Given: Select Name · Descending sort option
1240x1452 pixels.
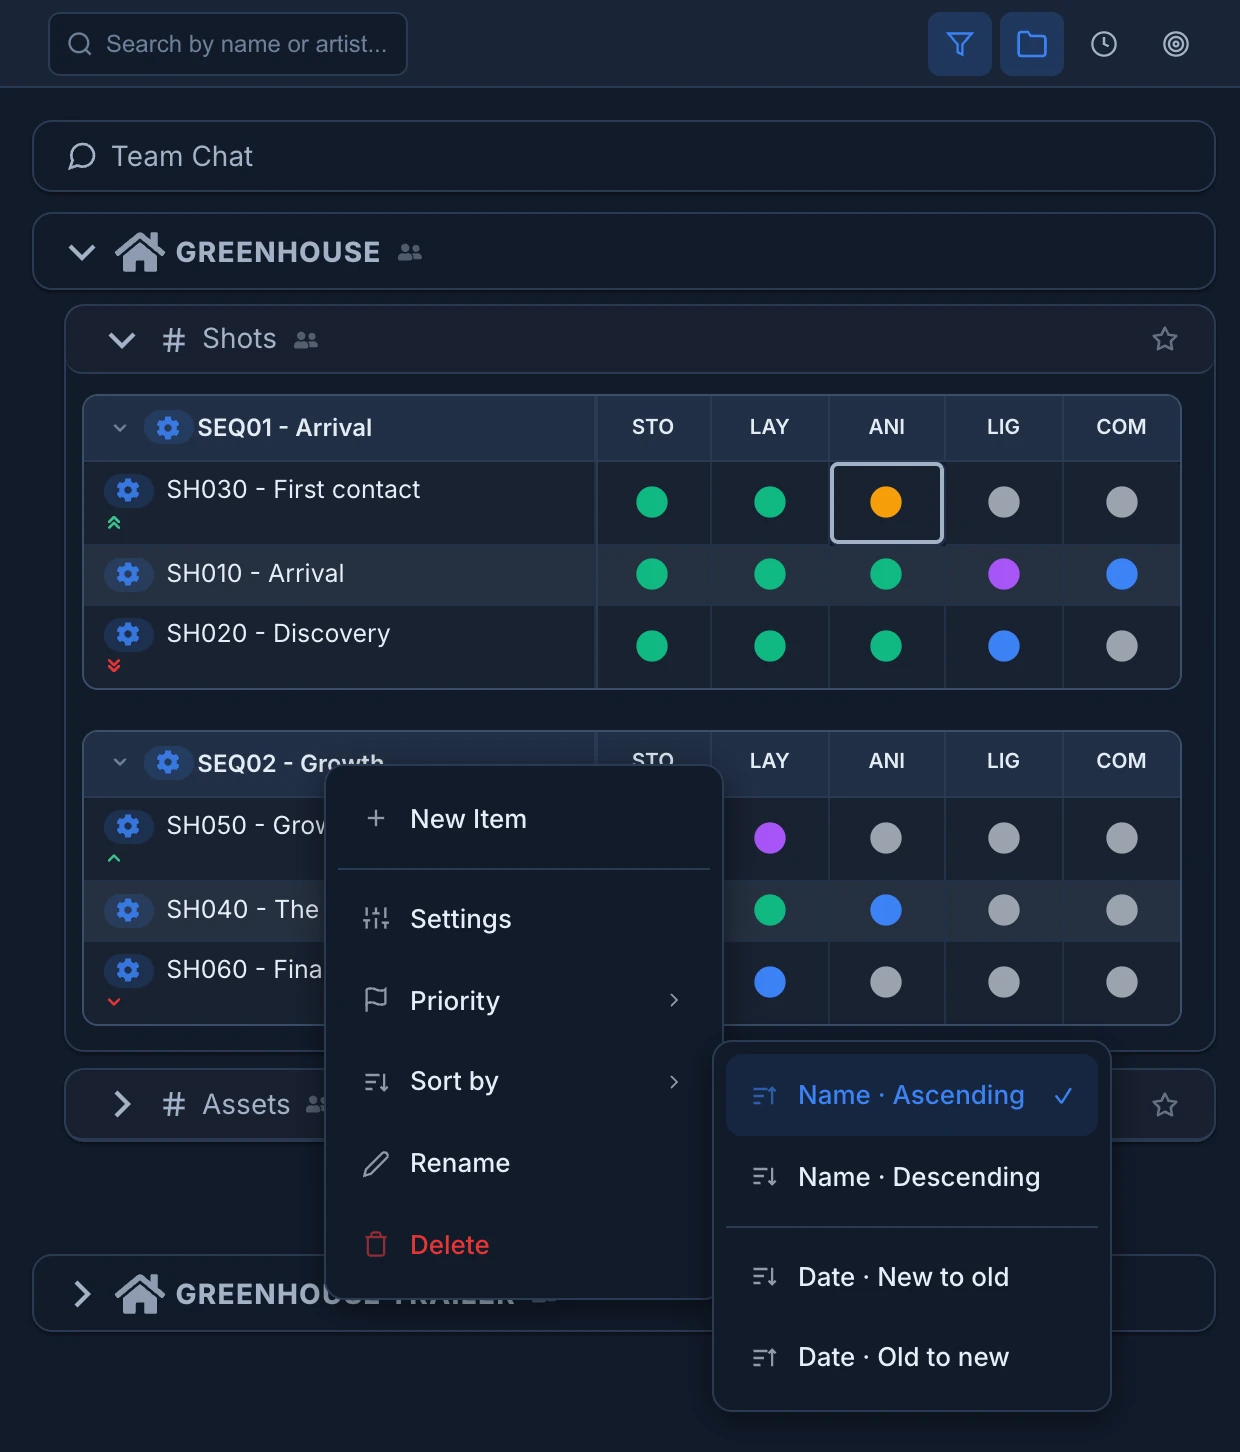Looking at the screenshot, I should tap(912, 1177).
